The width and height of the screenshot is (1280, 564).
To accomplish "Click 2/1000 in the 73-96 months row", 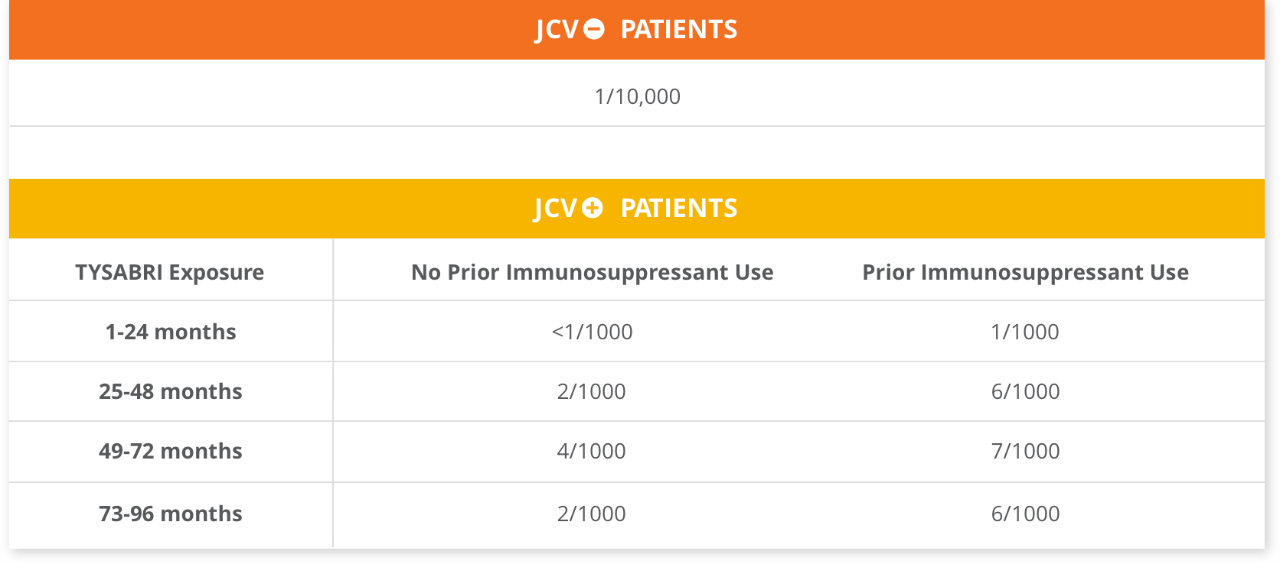I will (x=592, y=514).
